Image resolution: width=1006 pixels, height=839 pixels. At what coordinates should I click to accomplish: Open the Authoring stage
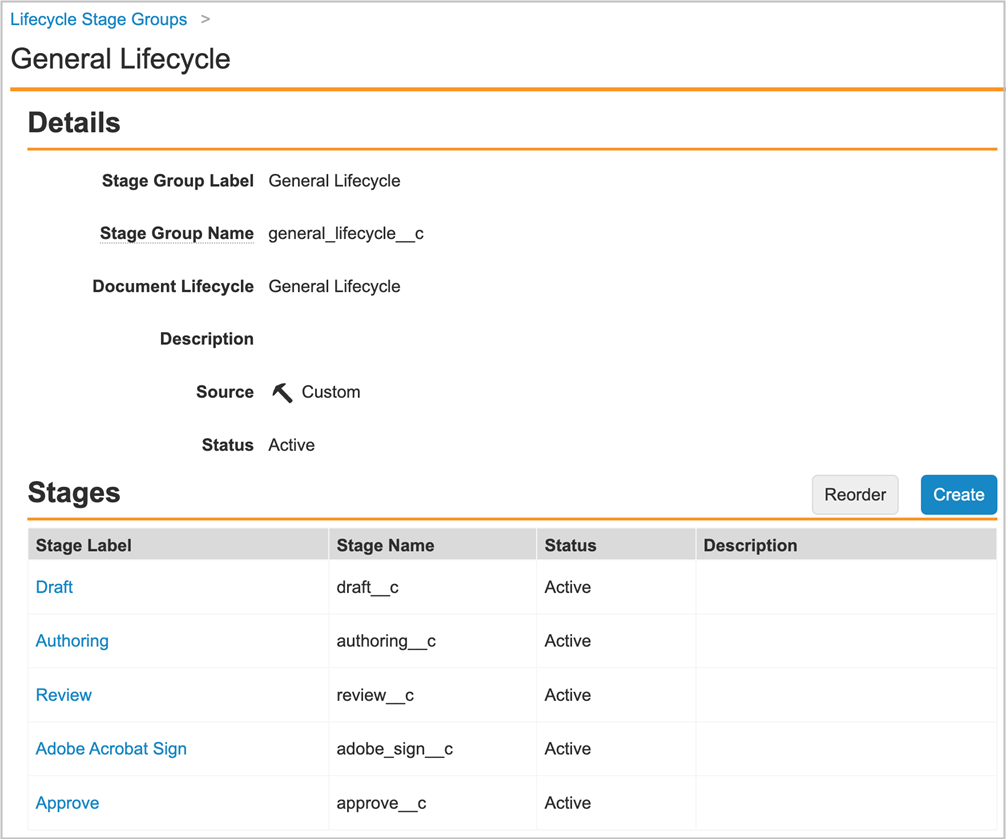point(72,641)
